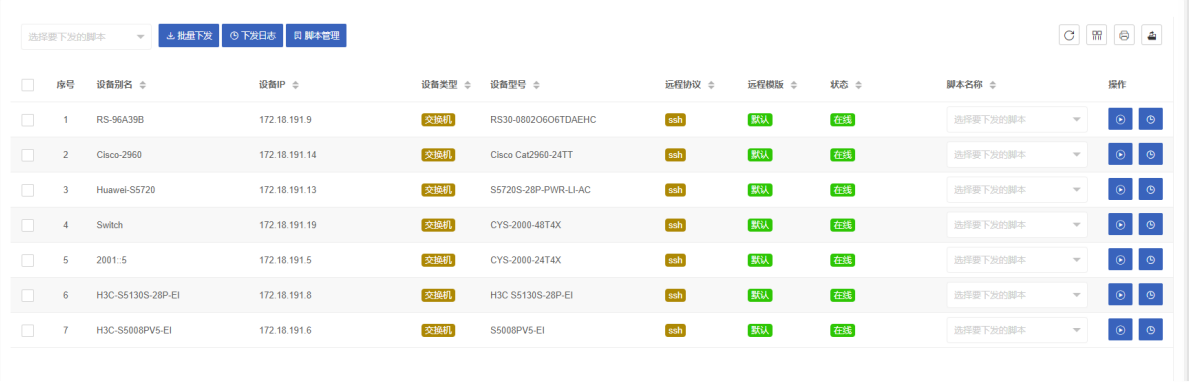The image size is (1189, 382).
Task: Click the CYS-2000-24T4X model cell
Action: [x=525, y=260]
